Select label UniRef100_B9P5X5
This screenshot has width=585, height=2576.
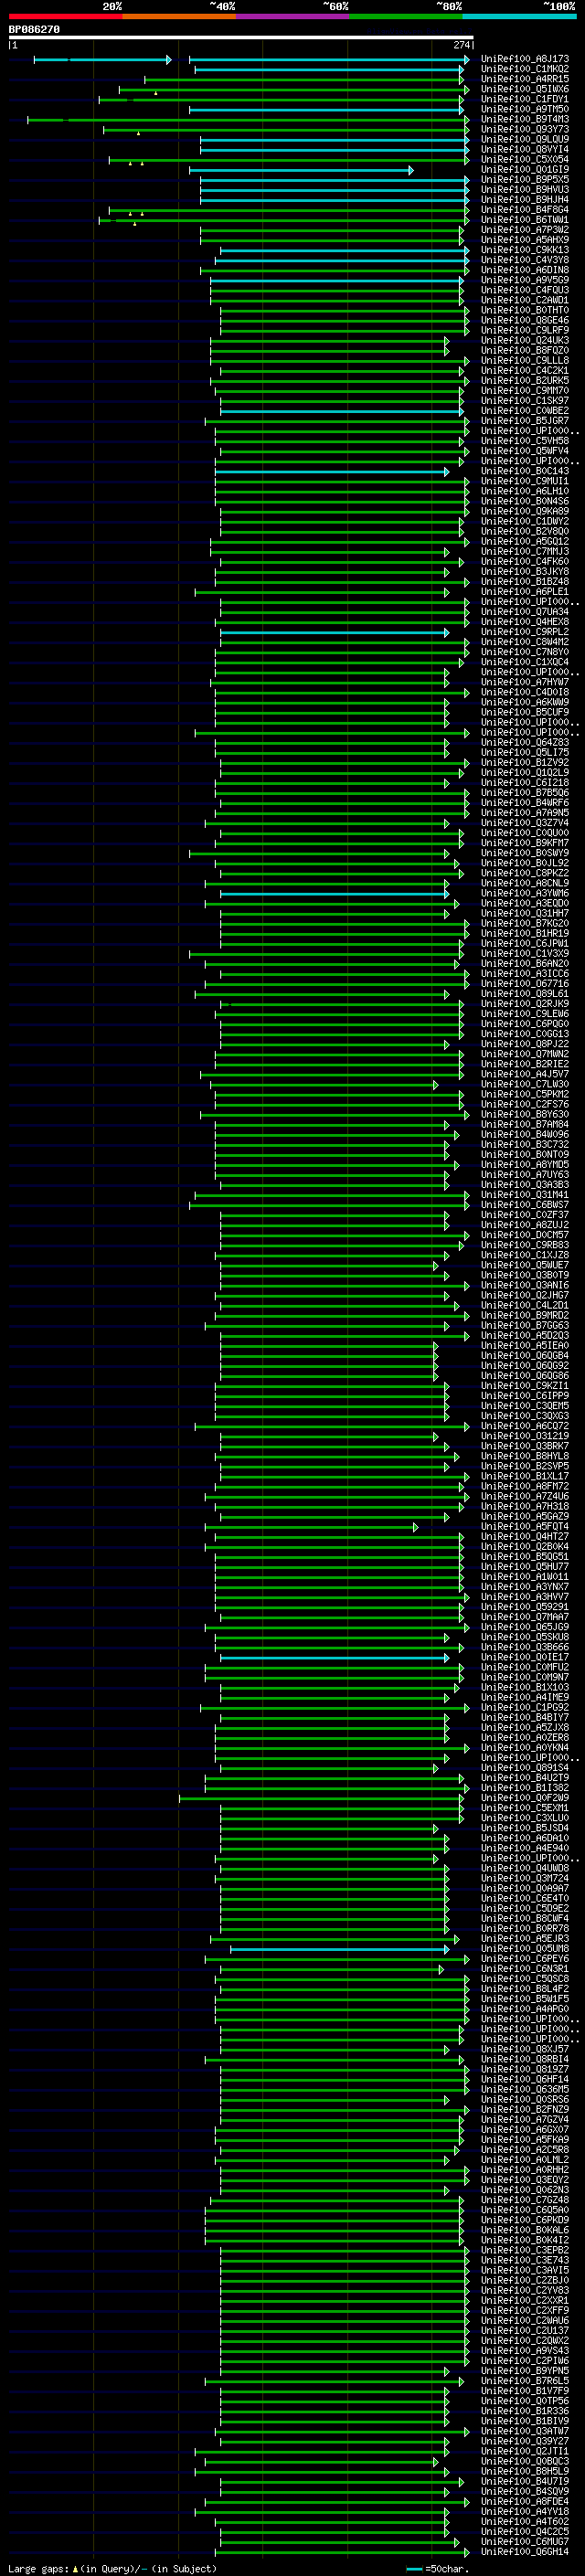coord(525,180)
